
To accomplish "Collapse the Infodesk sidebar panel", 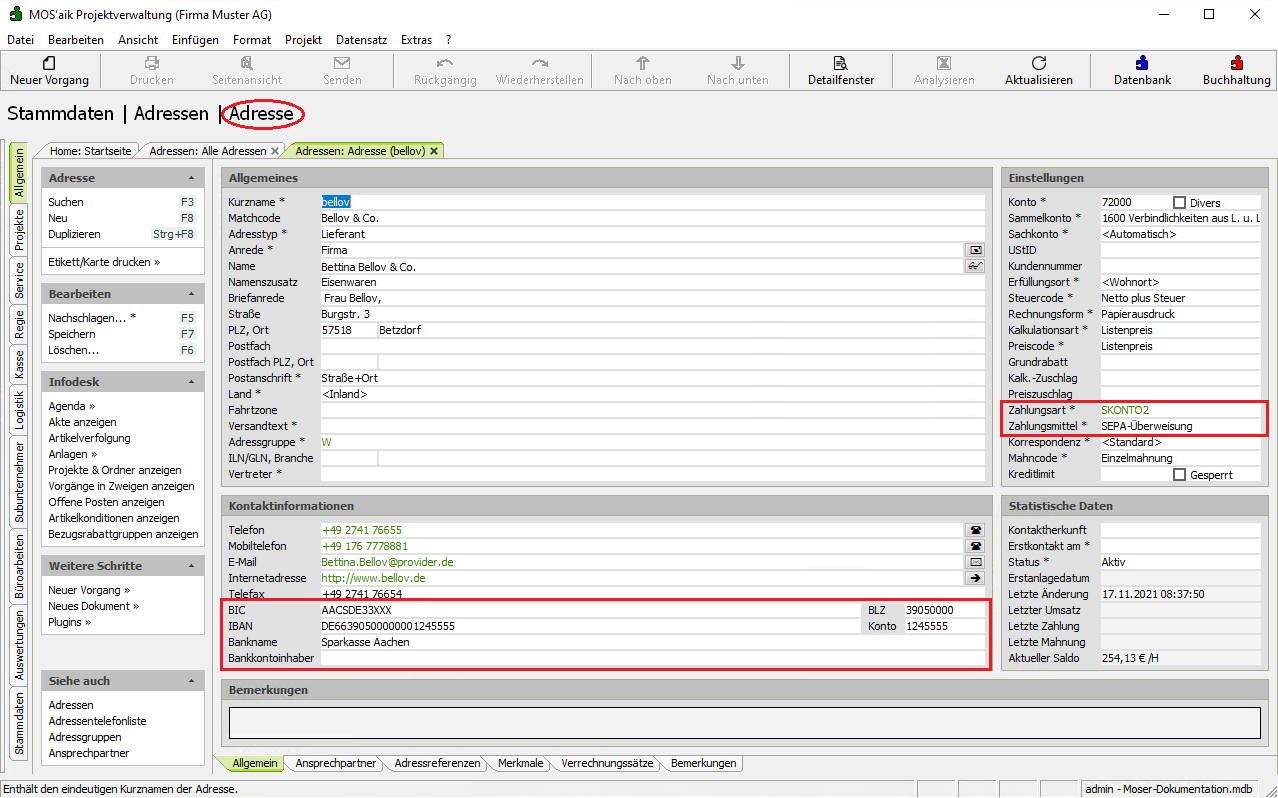I will [x=191, y=382].
